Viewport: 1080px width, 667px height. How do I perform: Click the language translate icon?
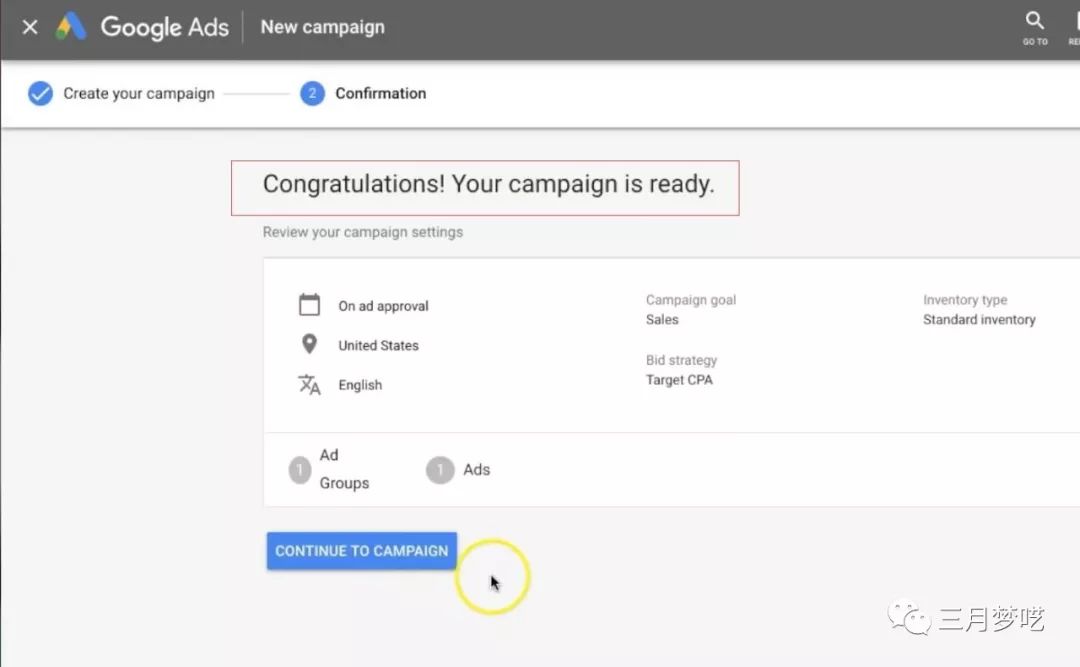coord(310,385)
